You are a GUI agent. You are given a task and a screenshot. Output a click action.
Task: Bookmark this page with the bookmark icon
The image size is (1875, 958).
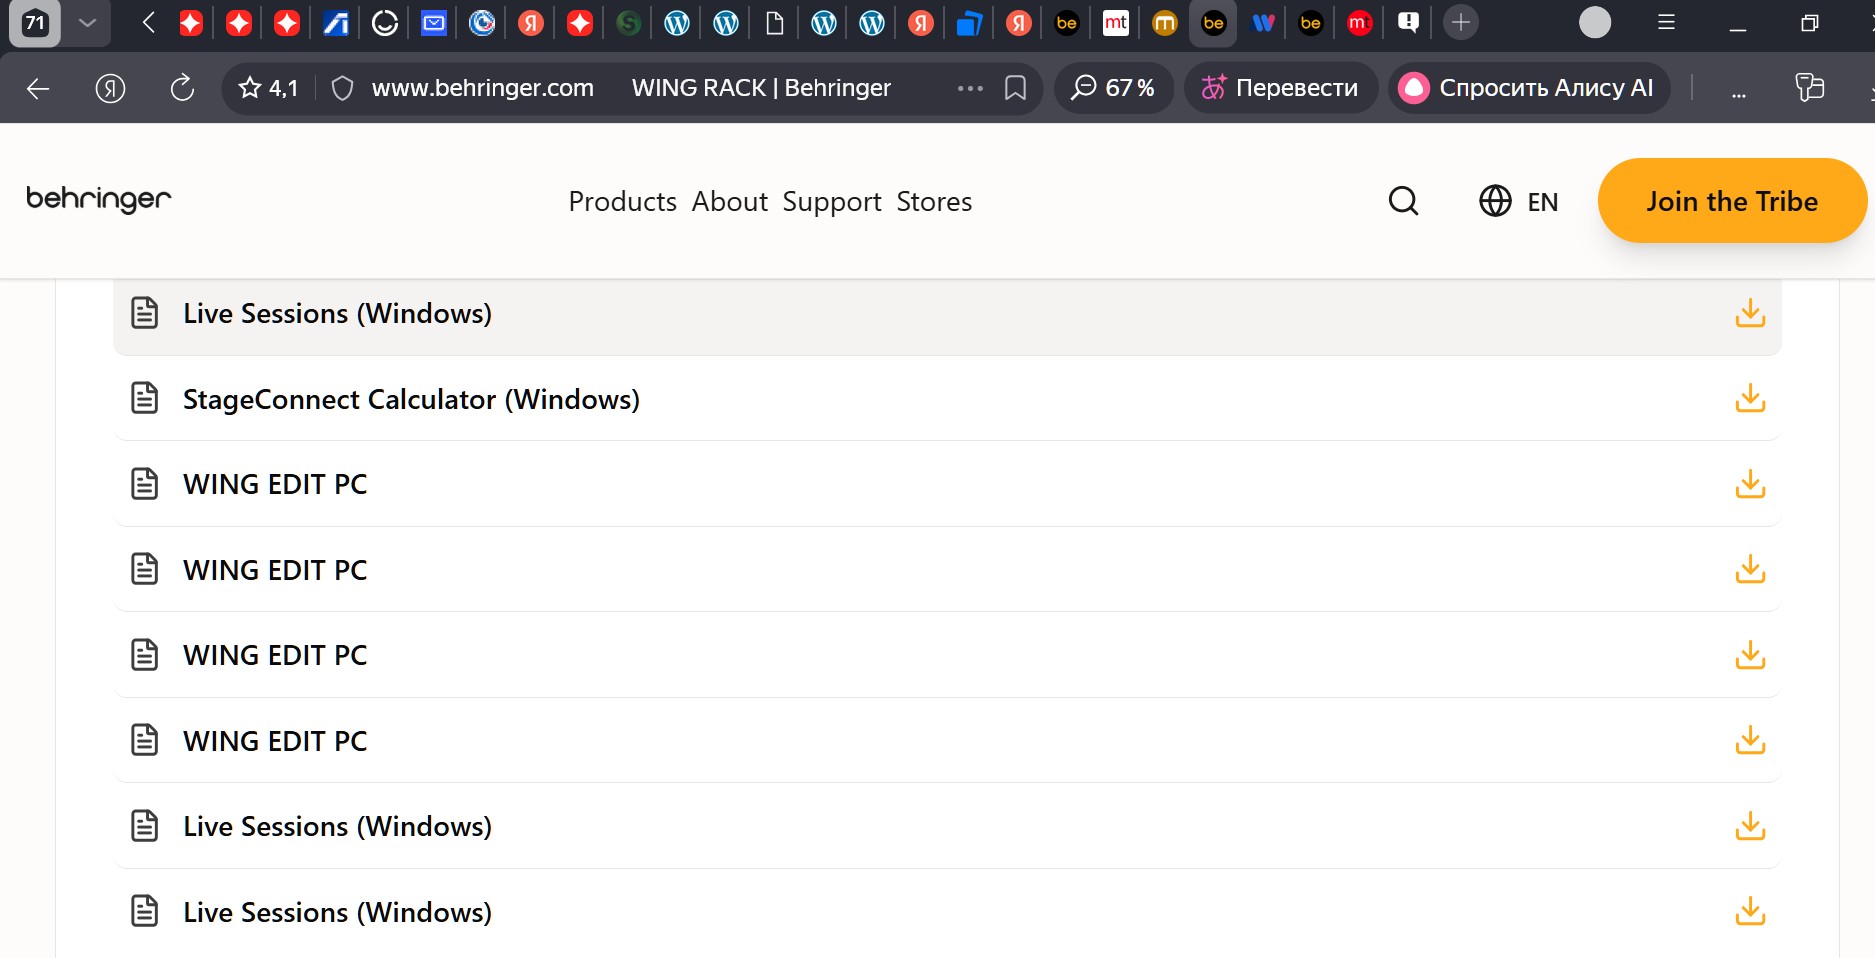[x=1015, y=89]
